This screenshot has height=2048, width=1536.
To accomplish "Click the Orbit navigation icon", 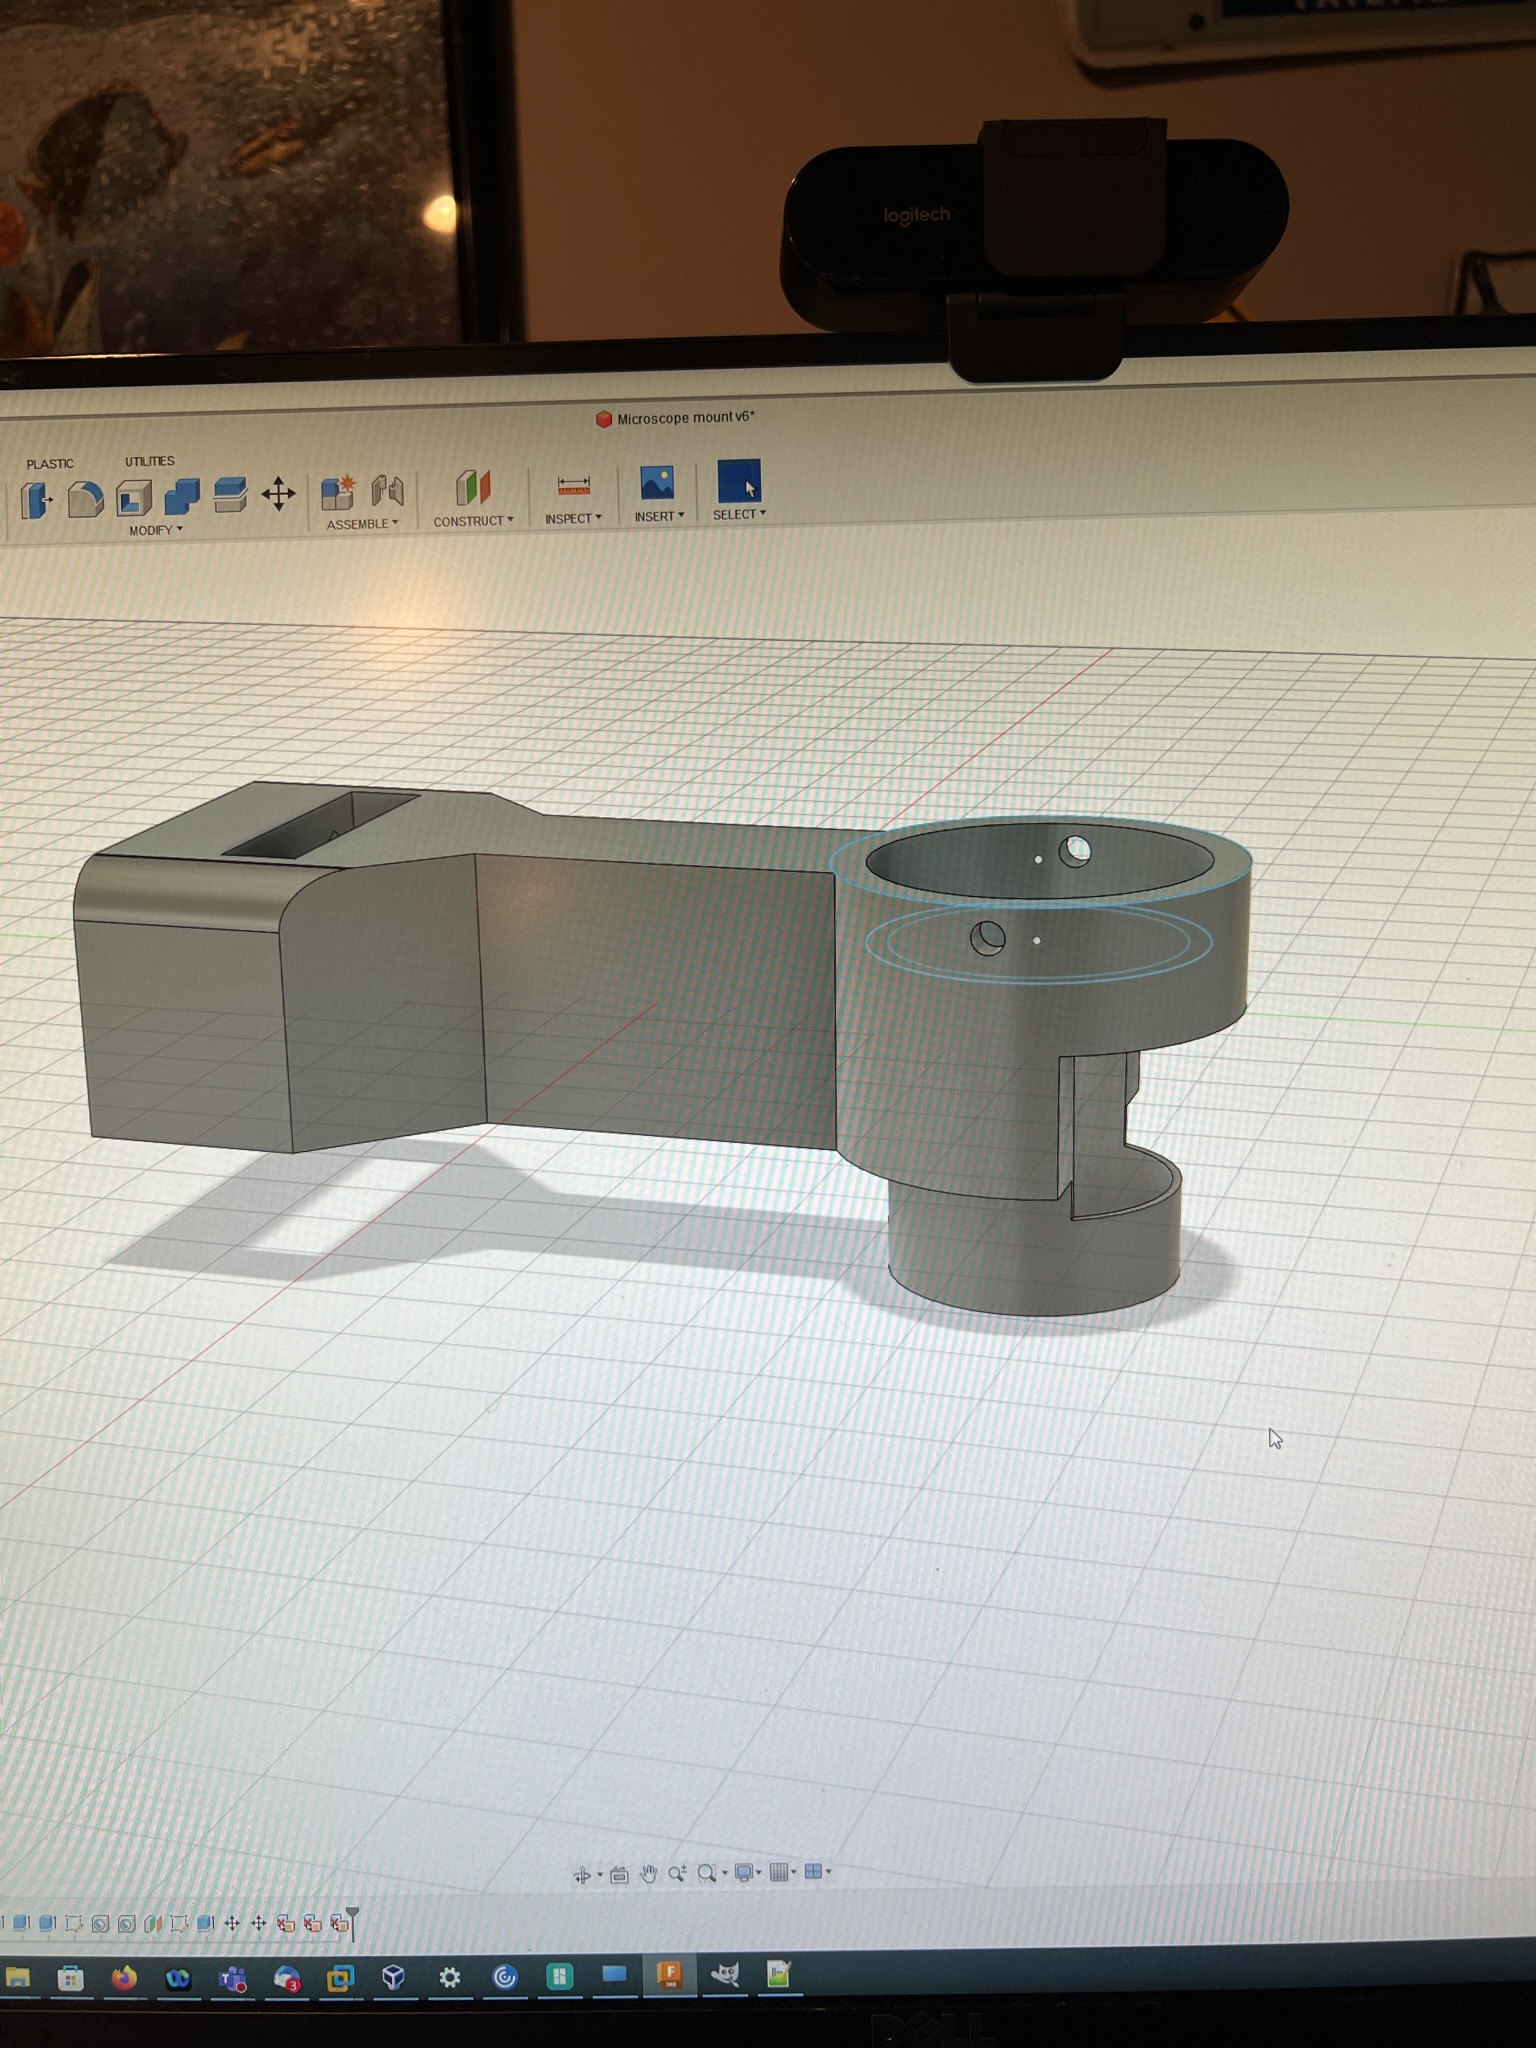I will 582,1875.
